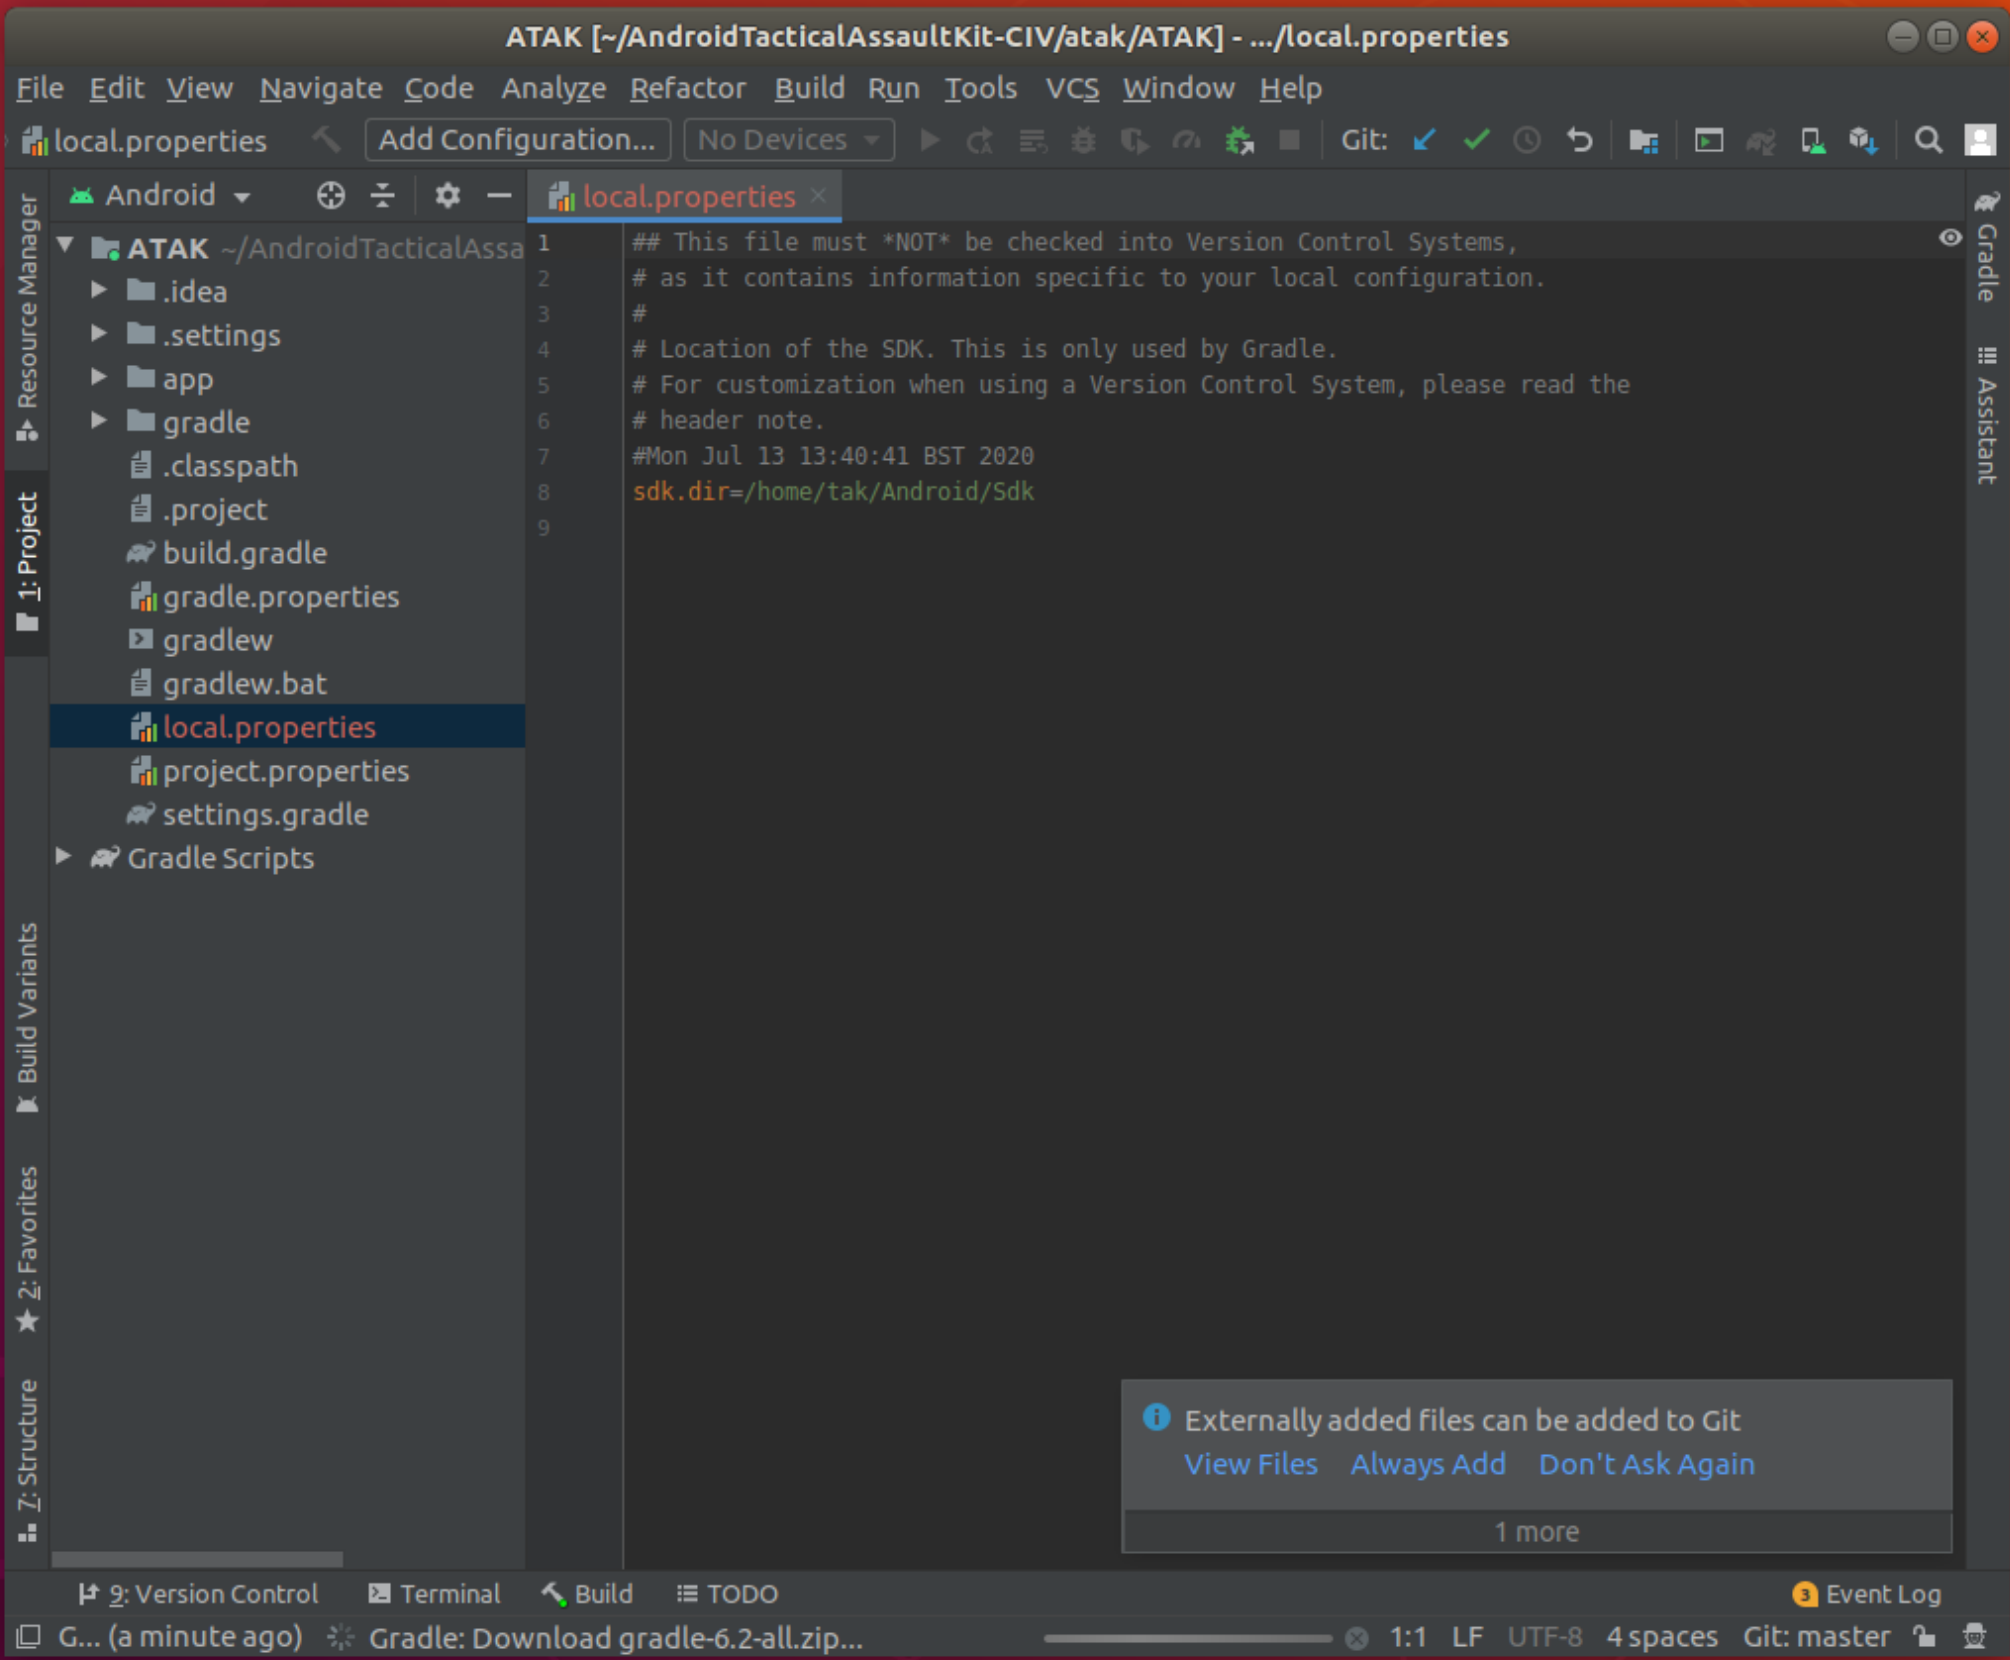Image resolution: width=2010 pixels, height=1660 pixels.
Task: Open the VCS menu
Action: click(x=1072, y=88)
